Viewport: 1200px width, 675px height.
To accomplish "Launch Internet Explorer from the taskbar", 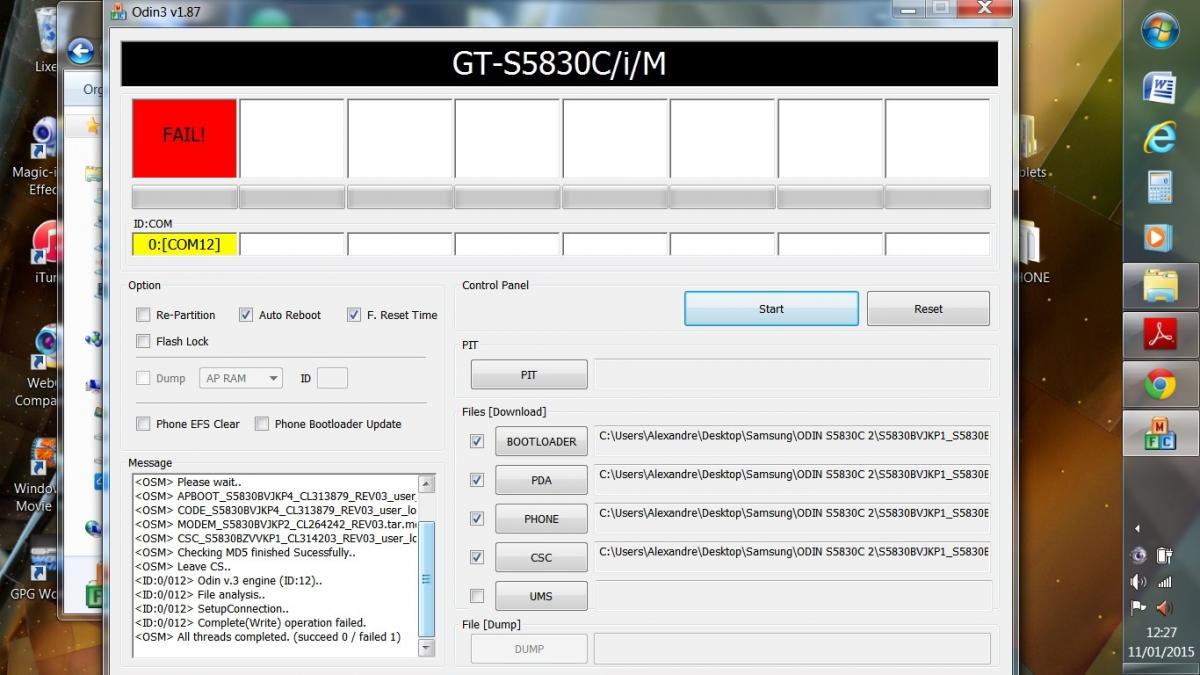I will coord(1160,137).
